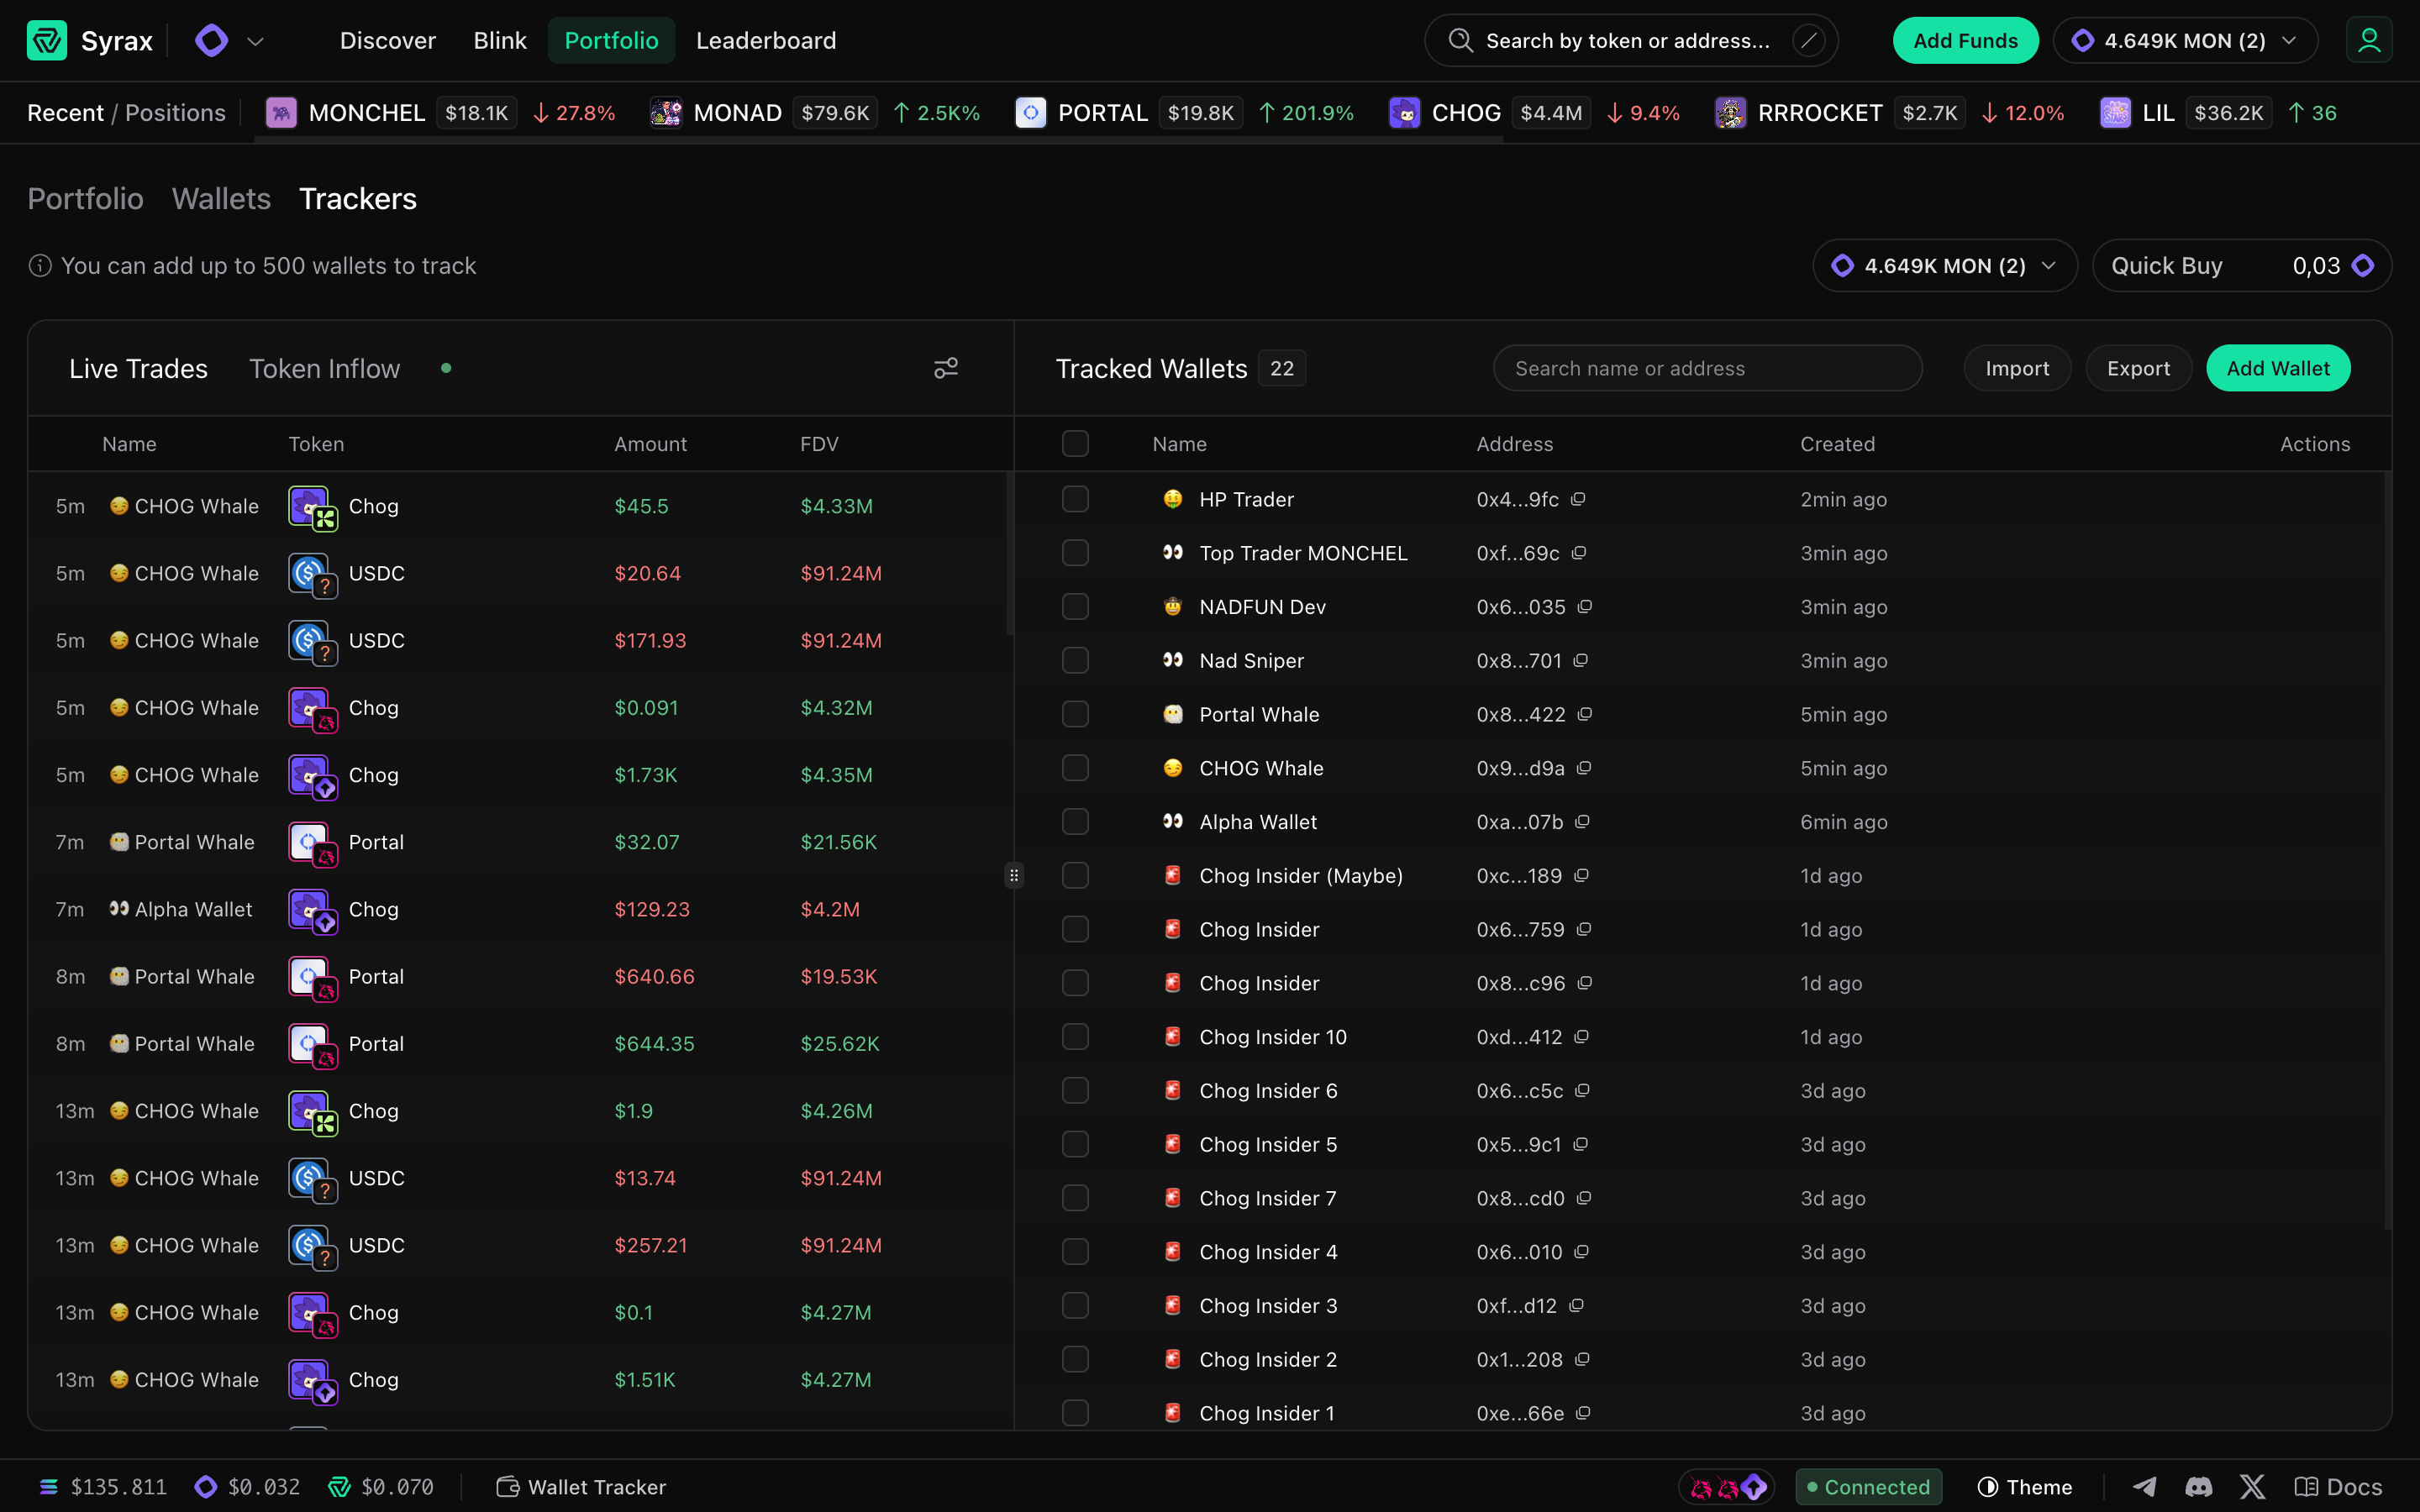
Task: Switch to the Token Inflow tab
Action: pyautogui.click(x=324, y=369)
